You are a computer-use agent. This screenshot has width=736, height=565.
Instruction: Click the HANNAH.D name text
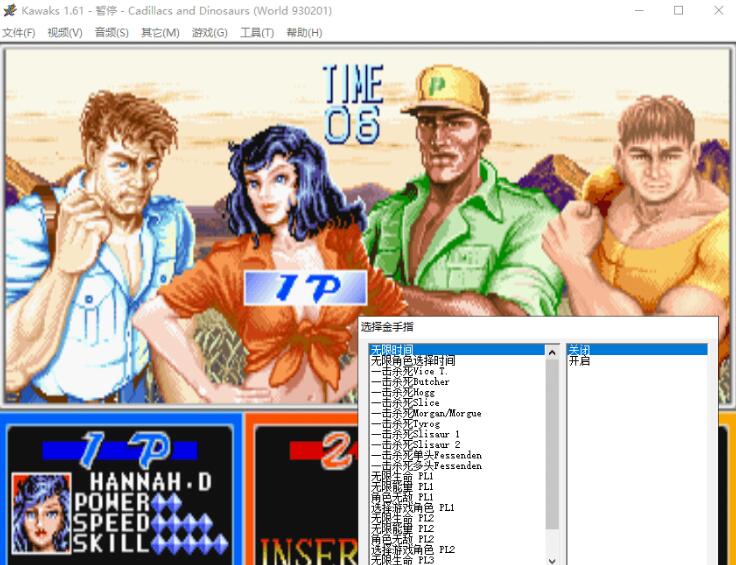click(x=151, y=482)
